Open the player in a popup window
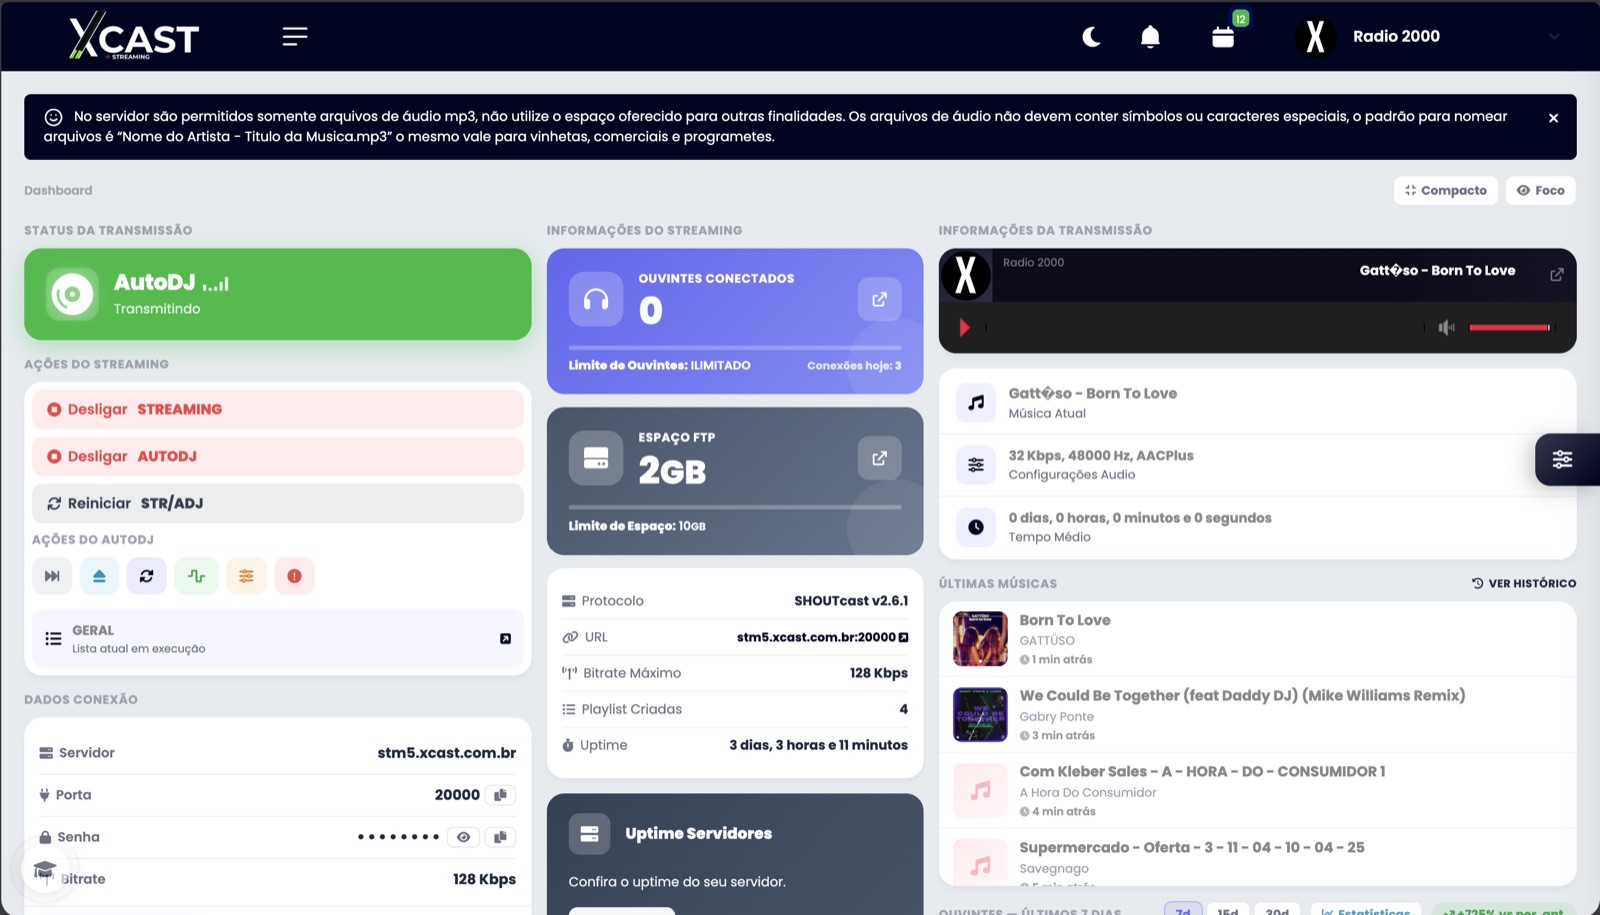The height and width of the screenshot is (915, 1600). pos(1556,275)
